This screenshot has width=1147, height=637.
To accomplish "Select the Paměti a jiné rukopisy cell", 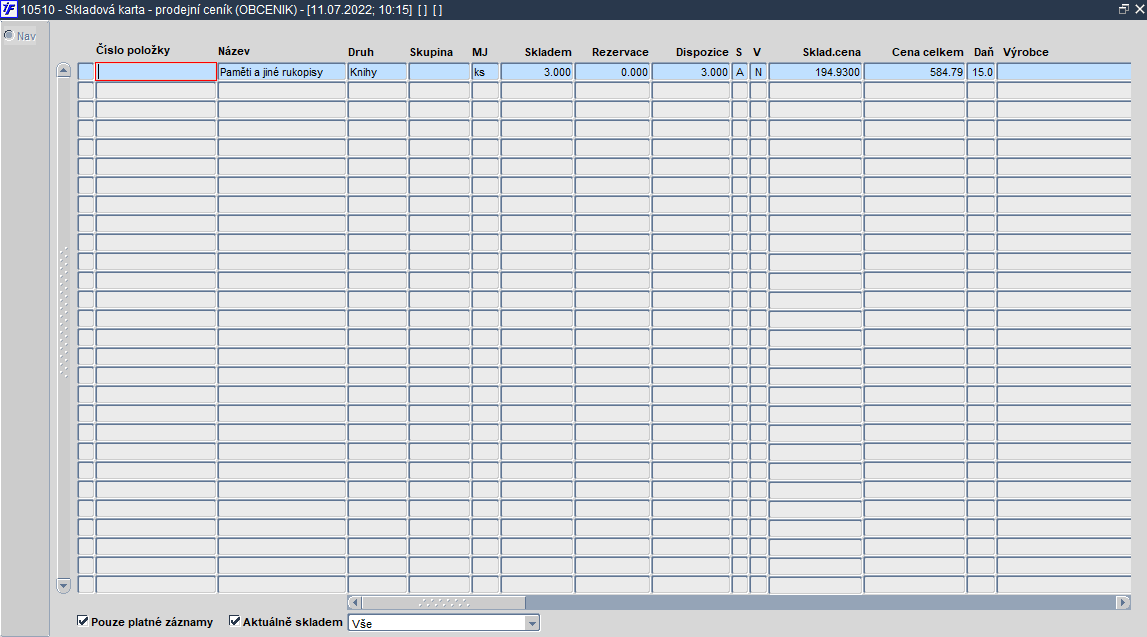I will tap(282, 72).
